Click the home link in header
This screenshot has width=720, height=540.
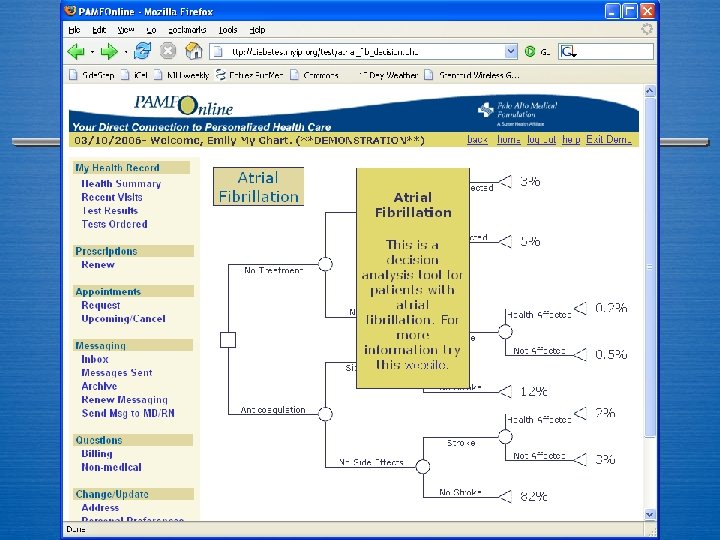(x=508, y=140)
